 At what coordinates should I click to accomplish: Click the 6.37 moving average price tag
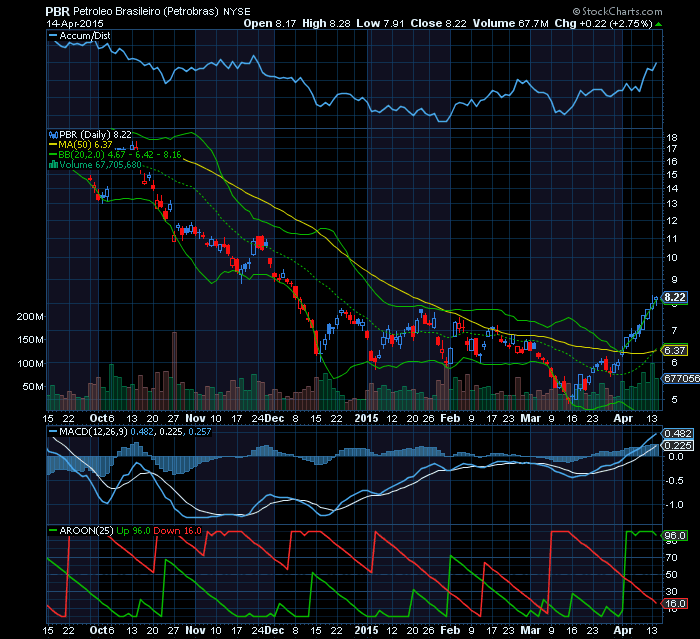coord(675,351)
